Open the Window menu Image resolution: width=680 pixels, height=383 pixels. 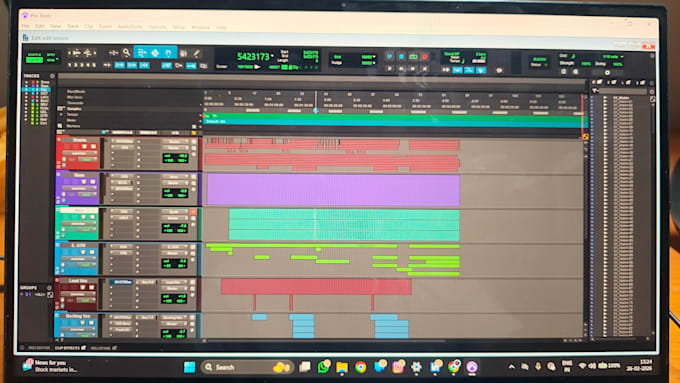(x=200, y=27)
